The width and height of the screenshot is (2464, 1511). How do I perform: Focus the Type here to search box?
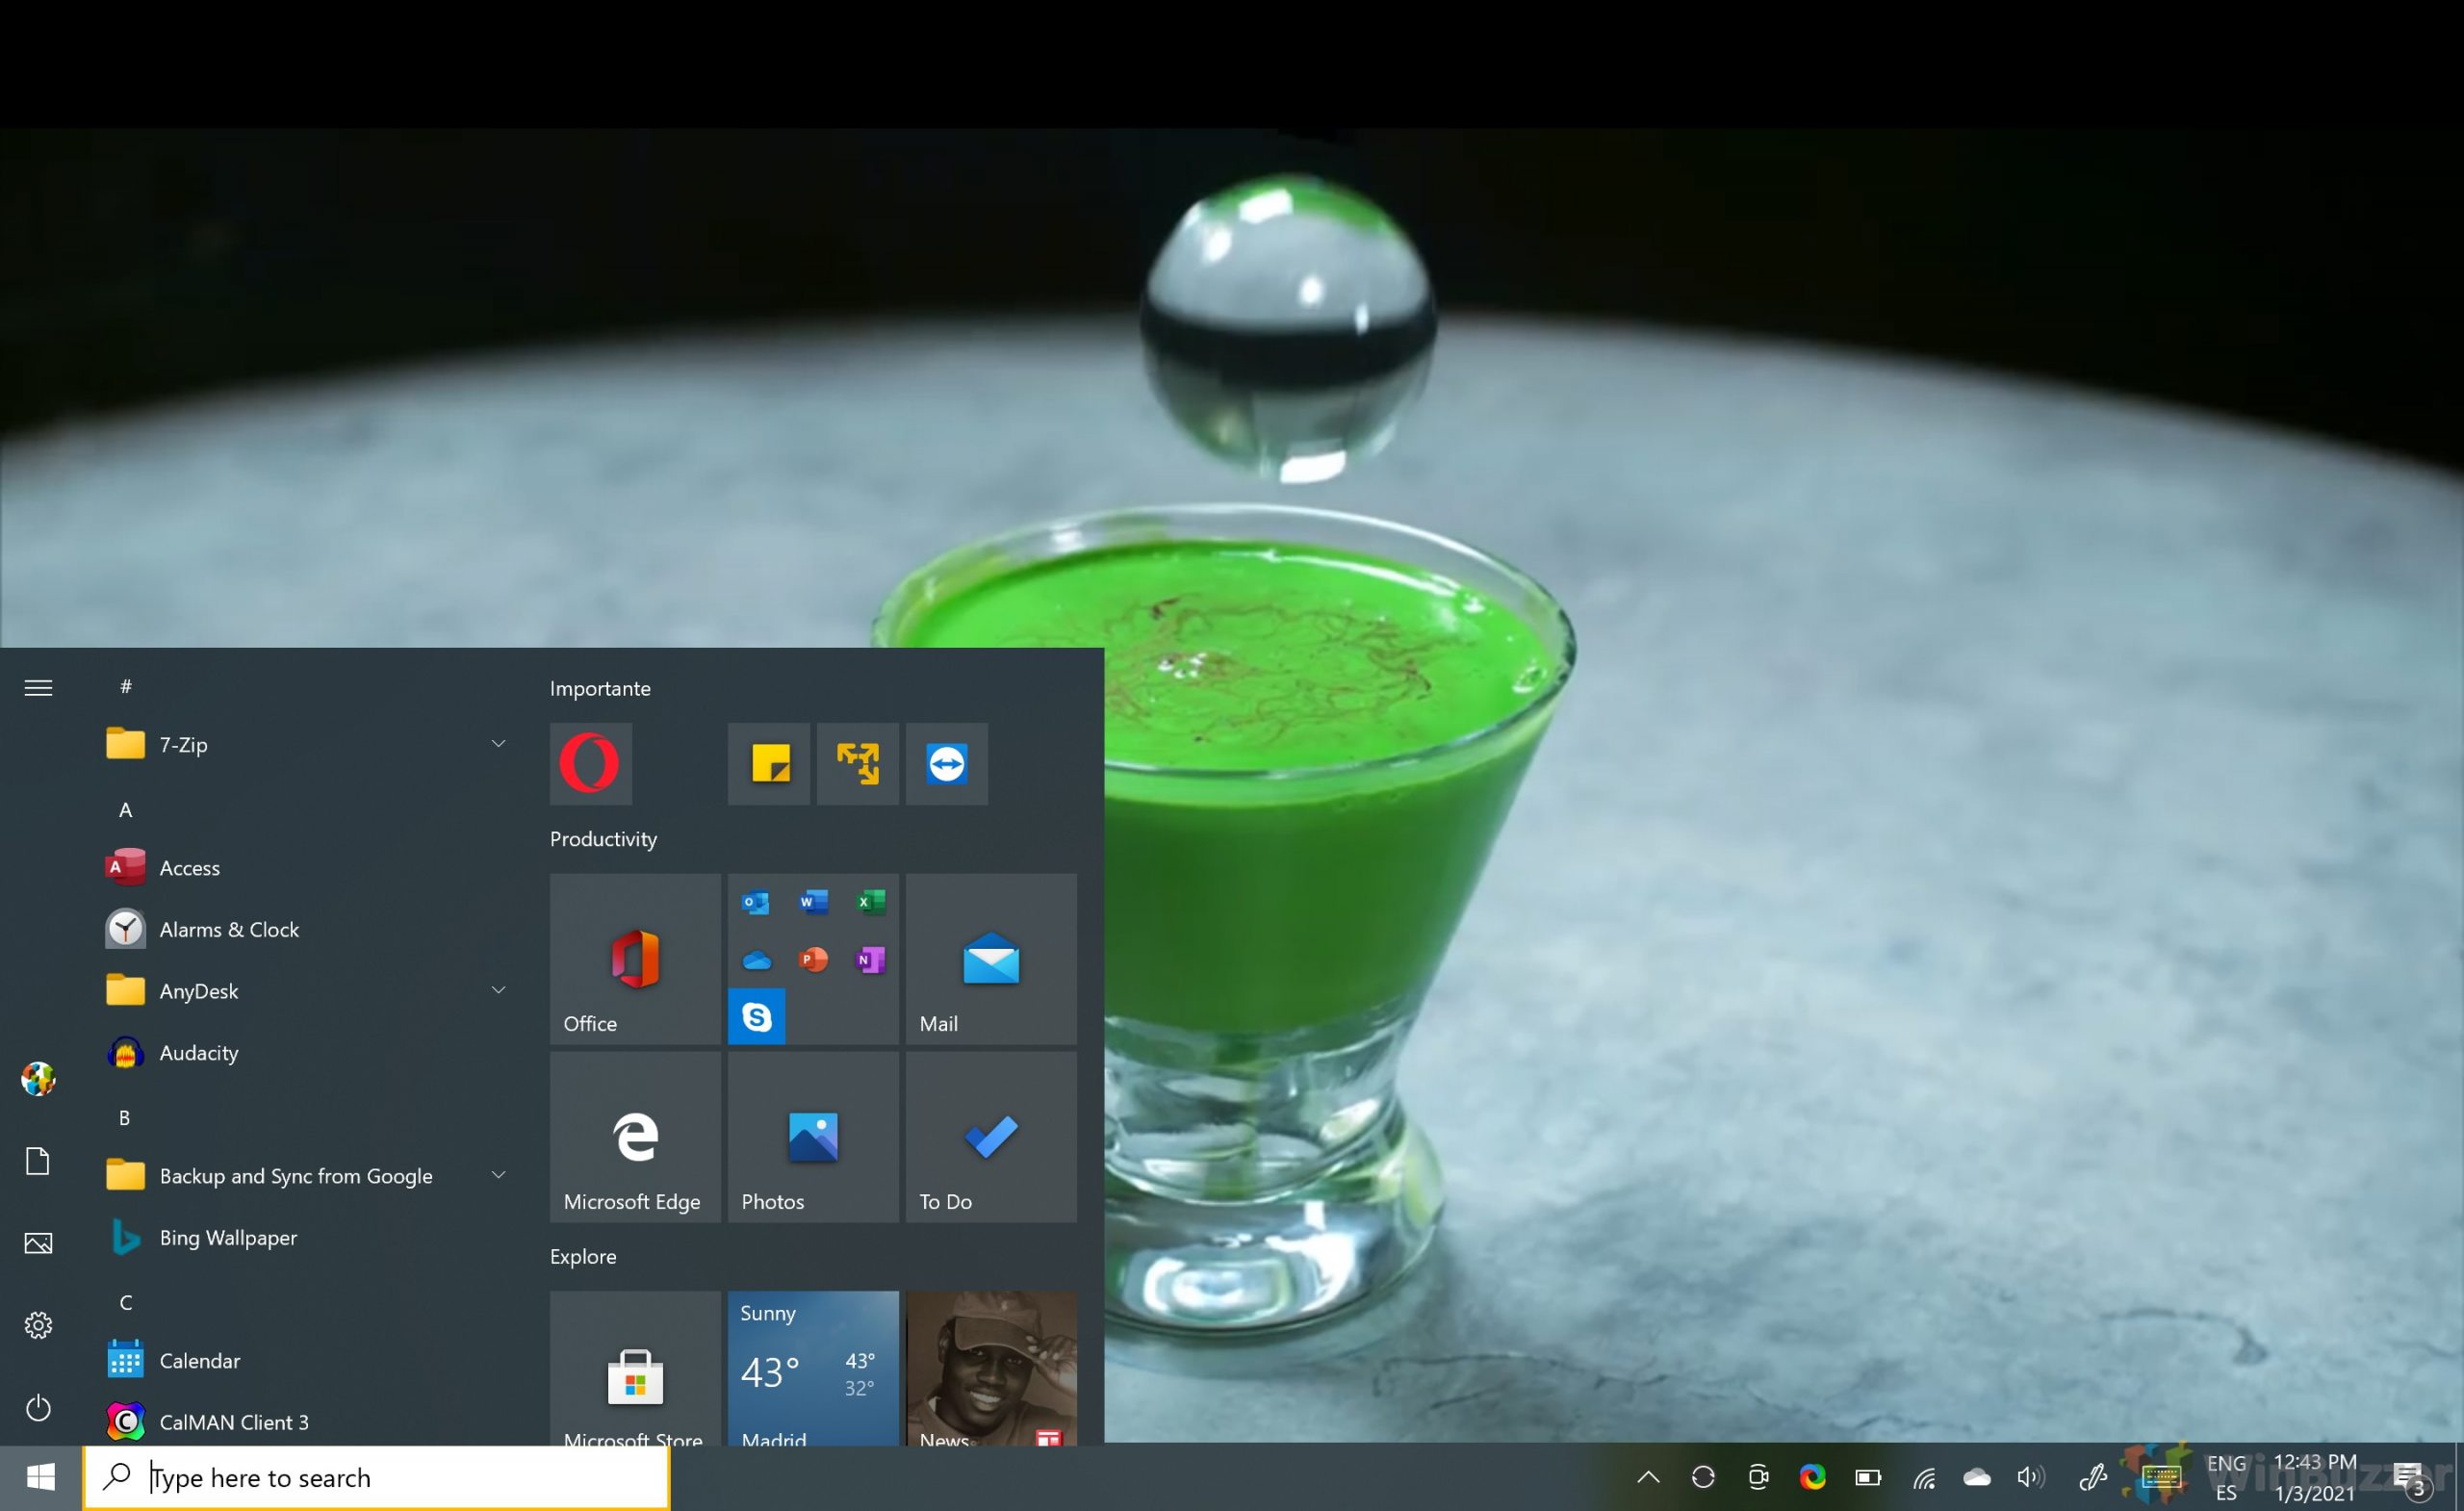click(376, 1477)
